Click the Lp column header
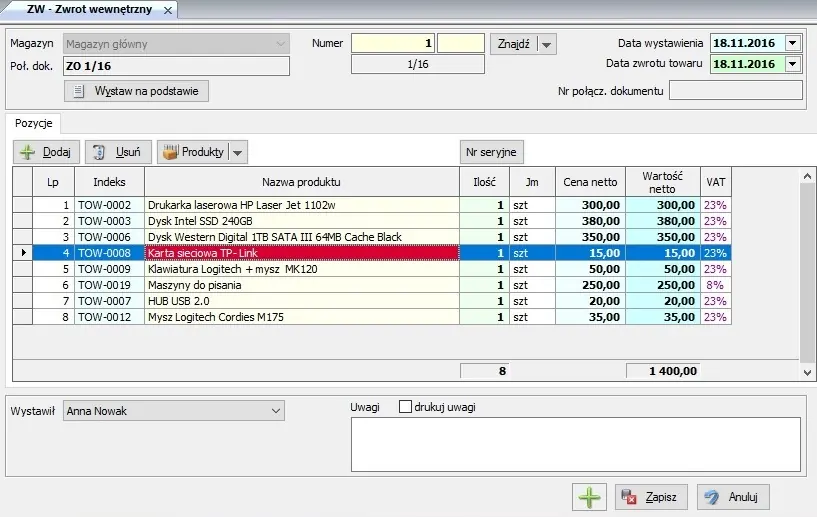817x517 pixels. pyautogui.click(x=53, y=182)
